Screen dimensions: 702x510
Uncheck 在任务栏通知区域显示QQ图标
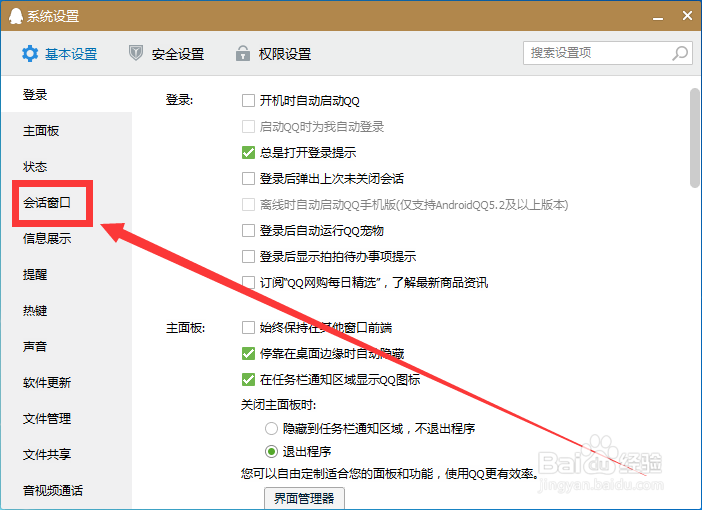(x=248, y=380)
